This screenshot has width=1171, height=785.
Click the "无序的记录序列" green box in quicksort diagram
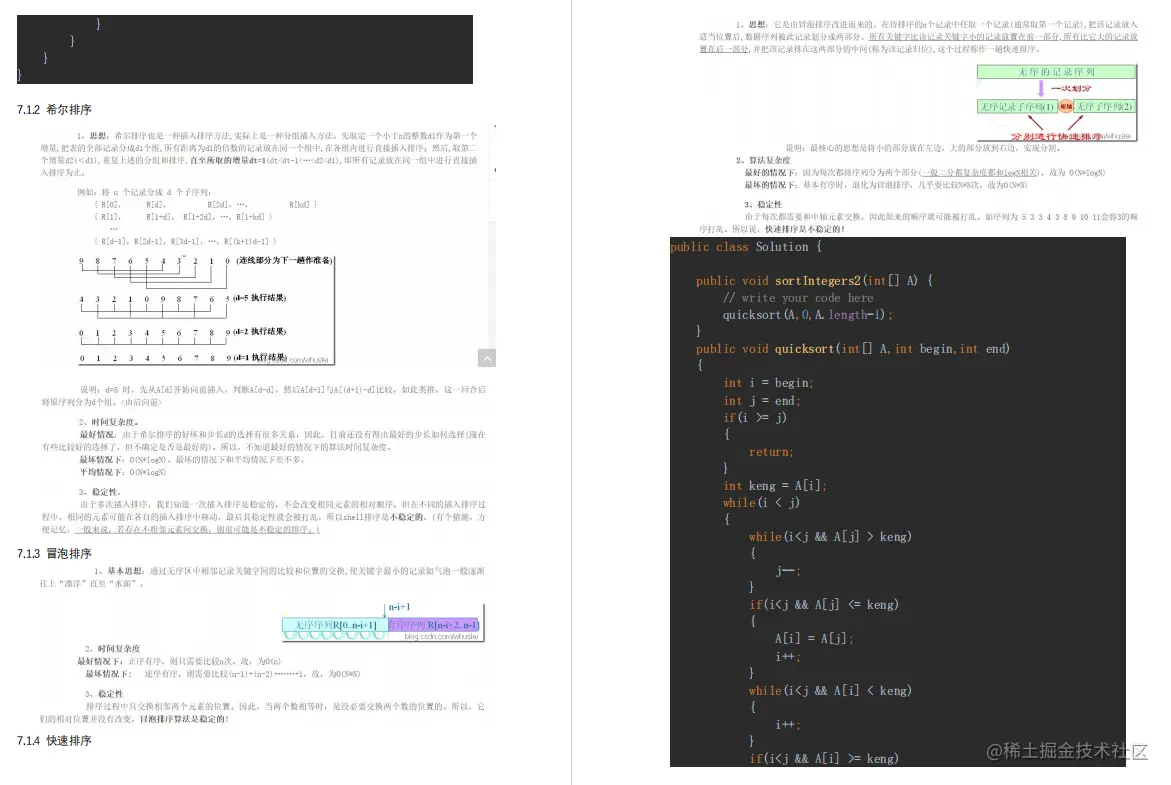pyautogui.click(x=1057, y=72)
